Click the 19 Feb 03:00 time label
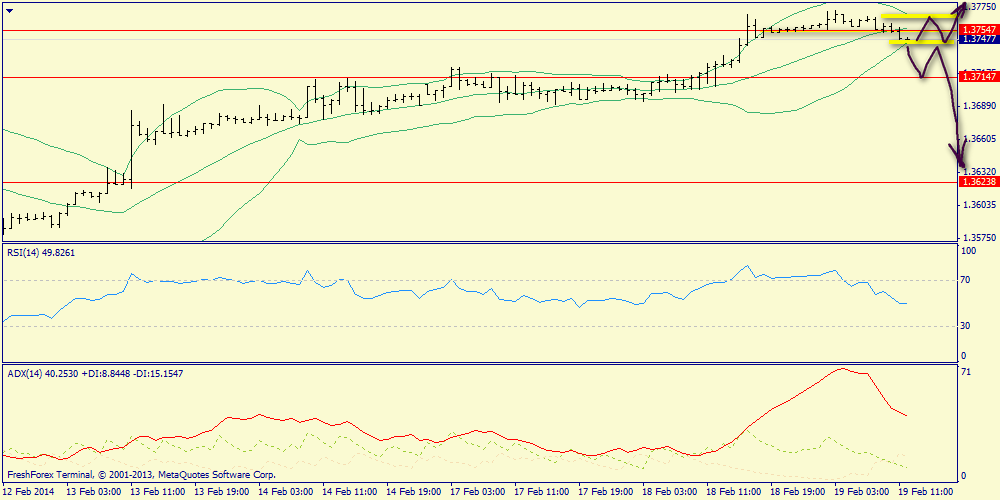 point(860,493)
